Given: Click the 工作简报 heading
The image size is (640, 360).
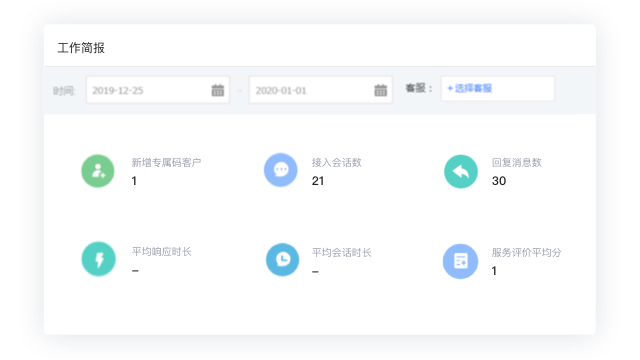Looking at the screenshot, I should point(81,48).
